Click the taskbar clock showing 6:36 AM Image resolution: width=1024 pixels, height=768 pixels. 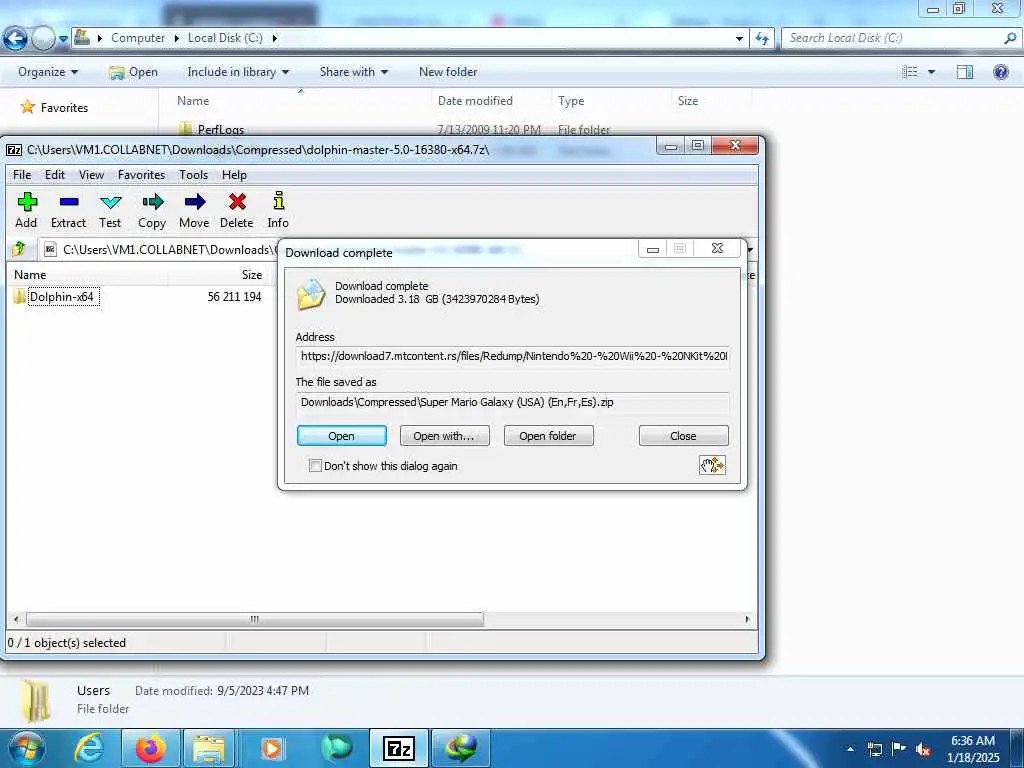pyautogui.click(x=972, y=749)
